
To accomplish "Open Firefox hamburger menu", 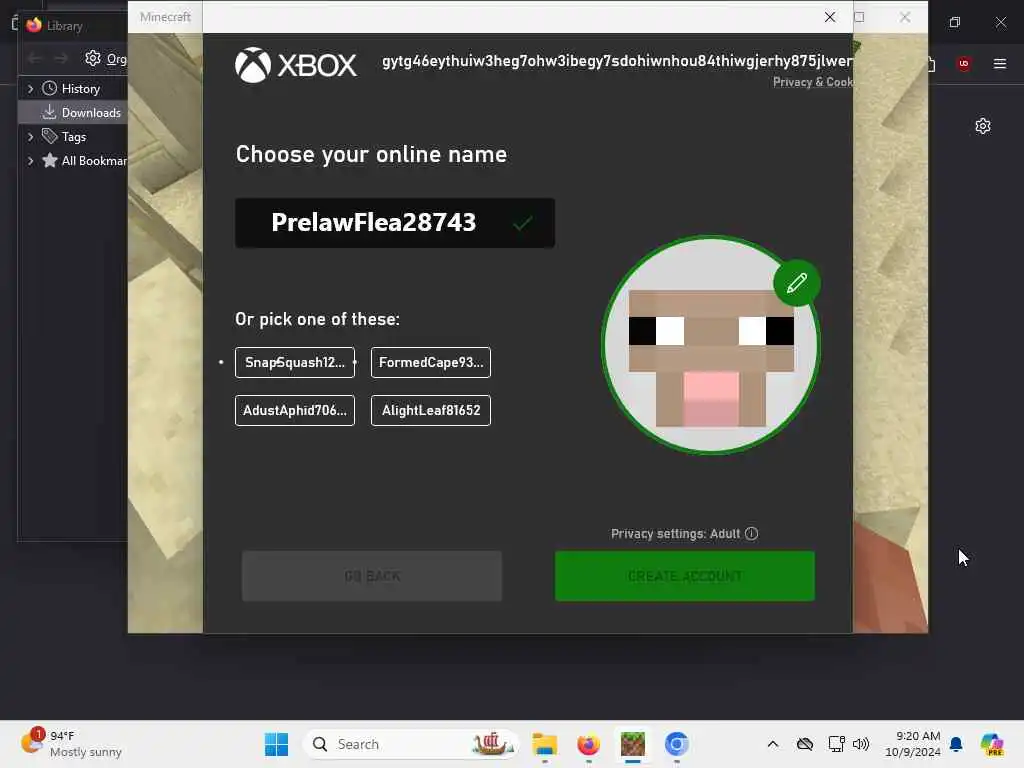I will pyautogui.click(x=1000, y=63).
